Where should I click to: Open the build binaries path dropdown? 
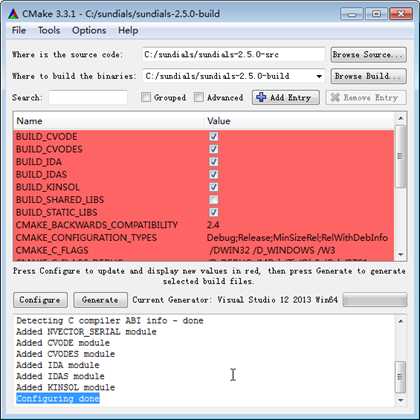[319, 76]
